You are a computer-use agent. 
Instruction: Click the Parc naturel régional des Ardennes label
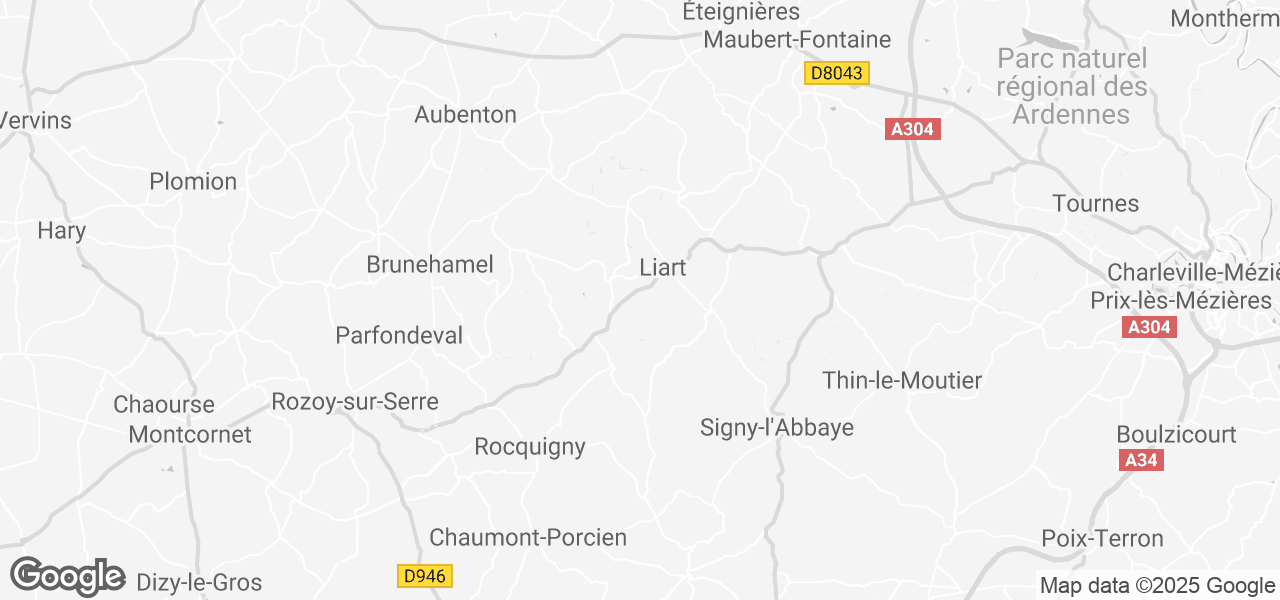1072,86
